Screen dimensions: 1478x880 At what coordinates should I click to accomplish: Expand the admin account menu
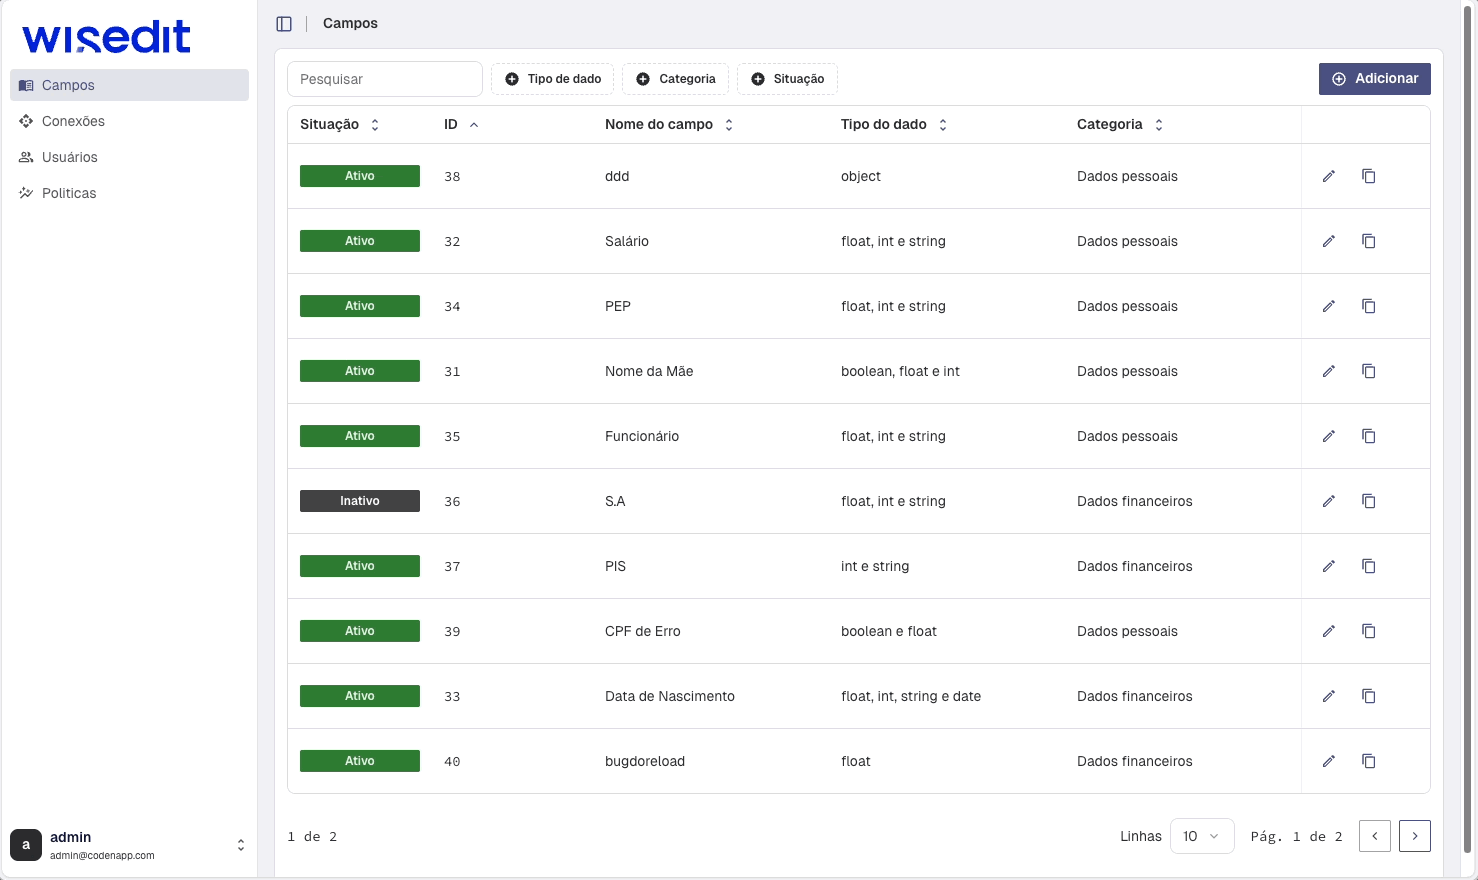(240, 845)
